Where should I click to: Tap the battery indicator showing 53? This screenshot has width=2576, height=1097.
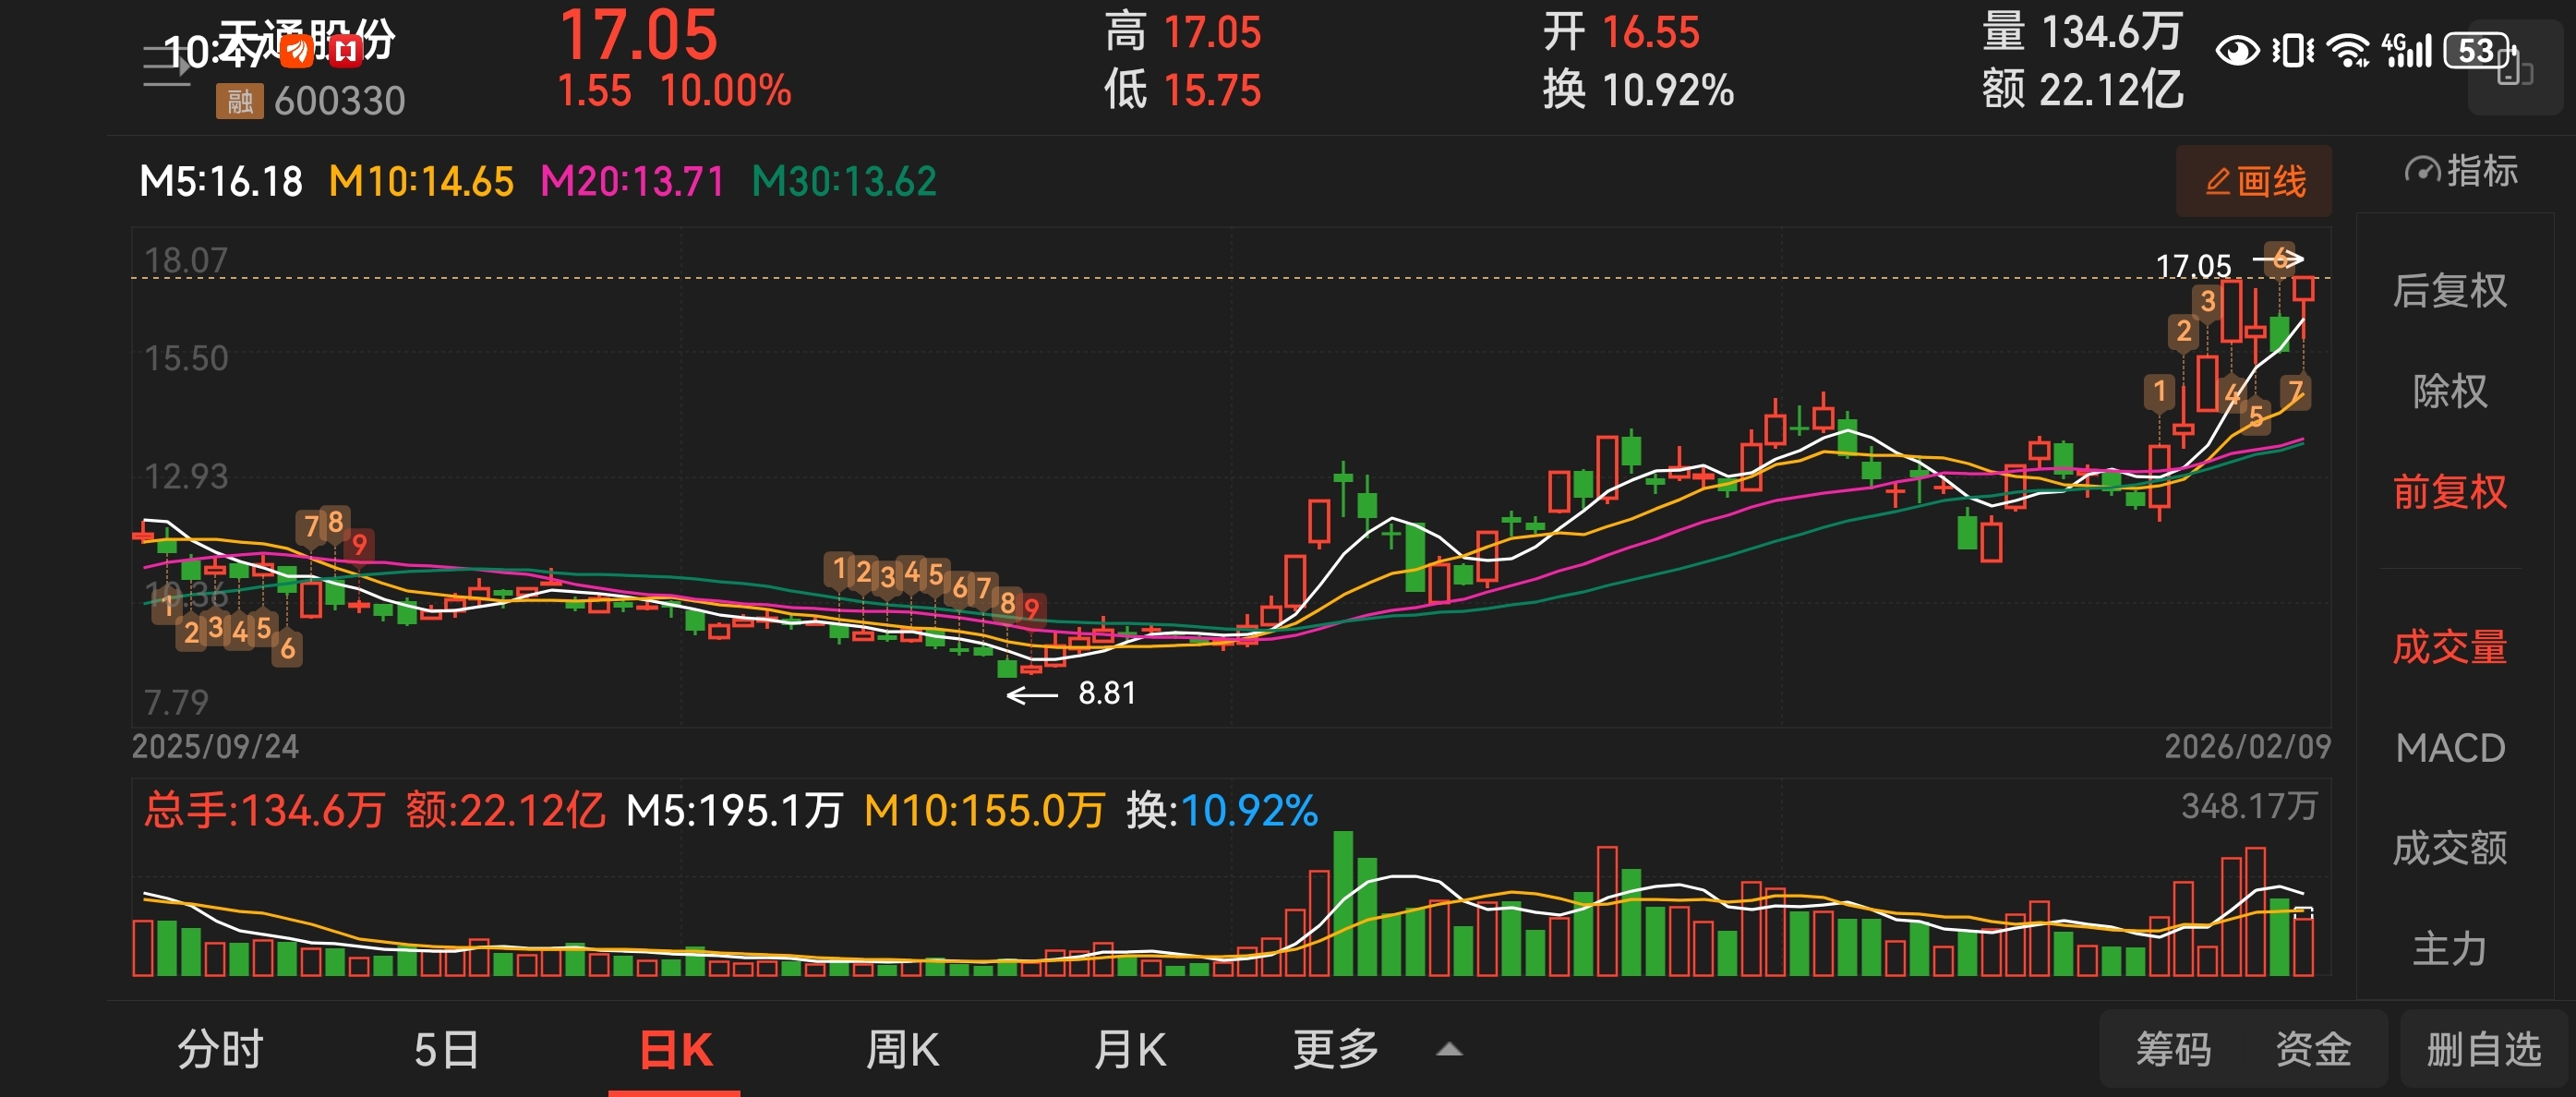(x=2477, y=50)
